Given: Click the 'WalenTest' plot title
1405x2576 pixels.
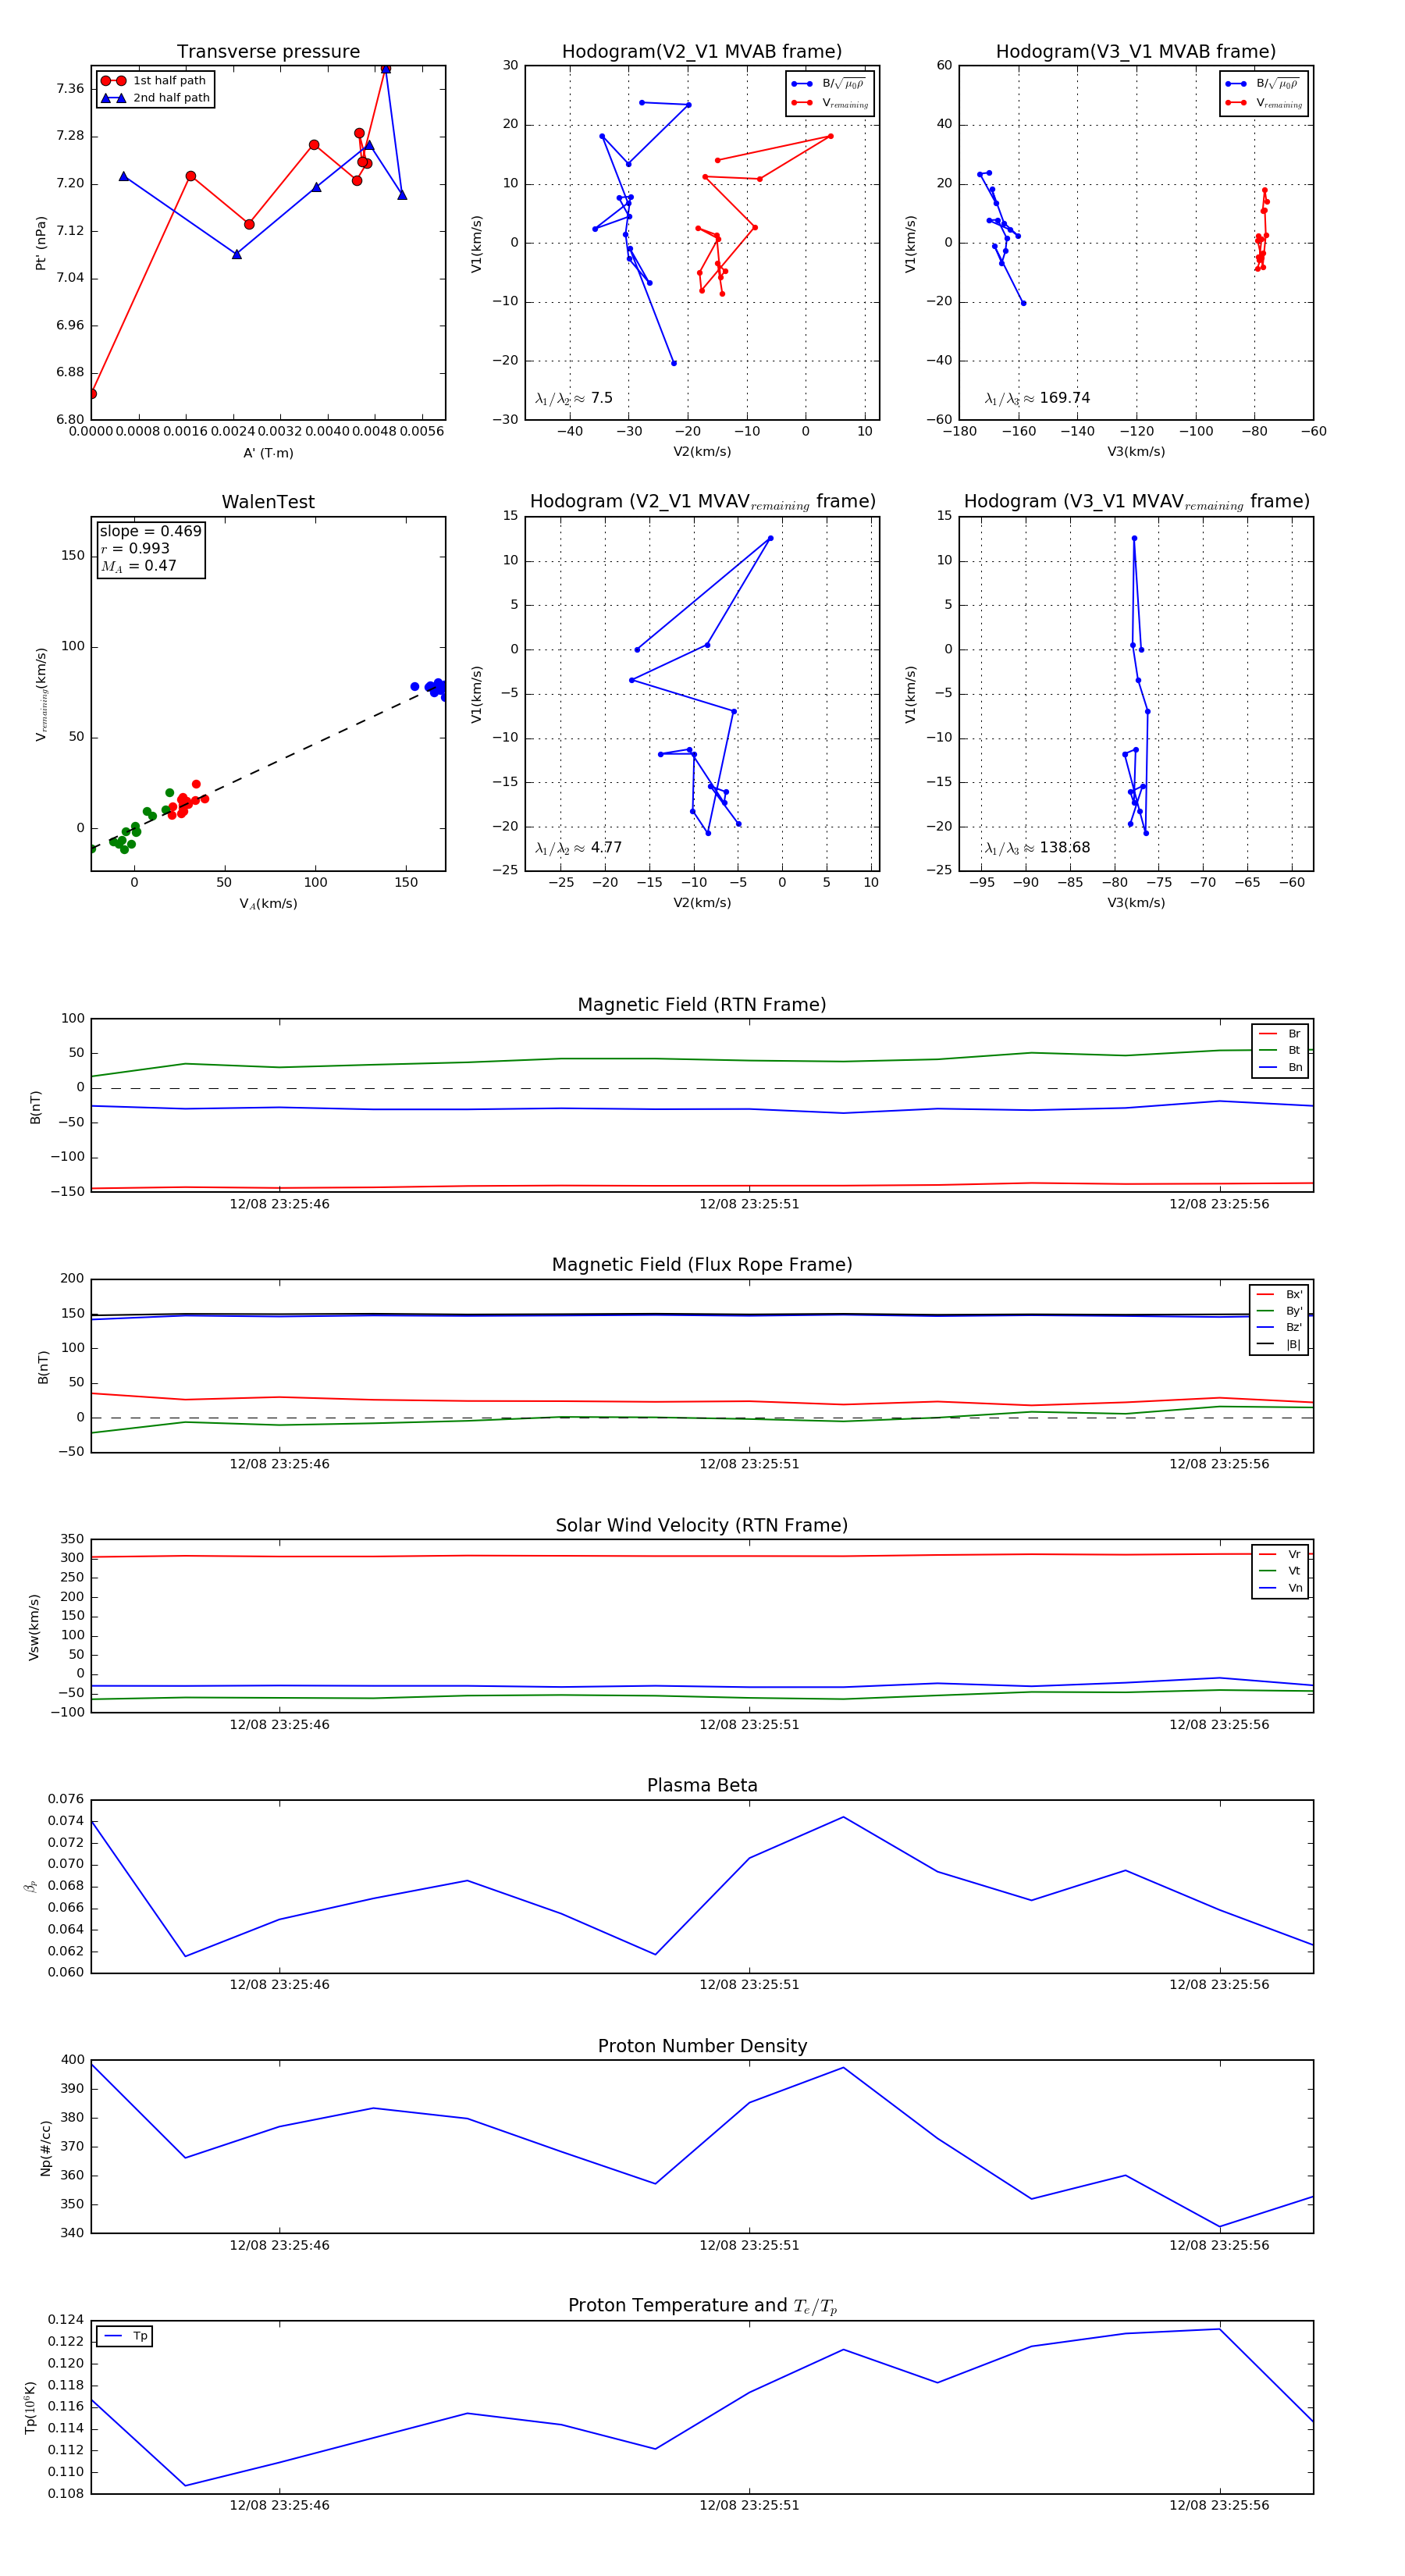Looking at the screenshot, I should click(268, 502).
